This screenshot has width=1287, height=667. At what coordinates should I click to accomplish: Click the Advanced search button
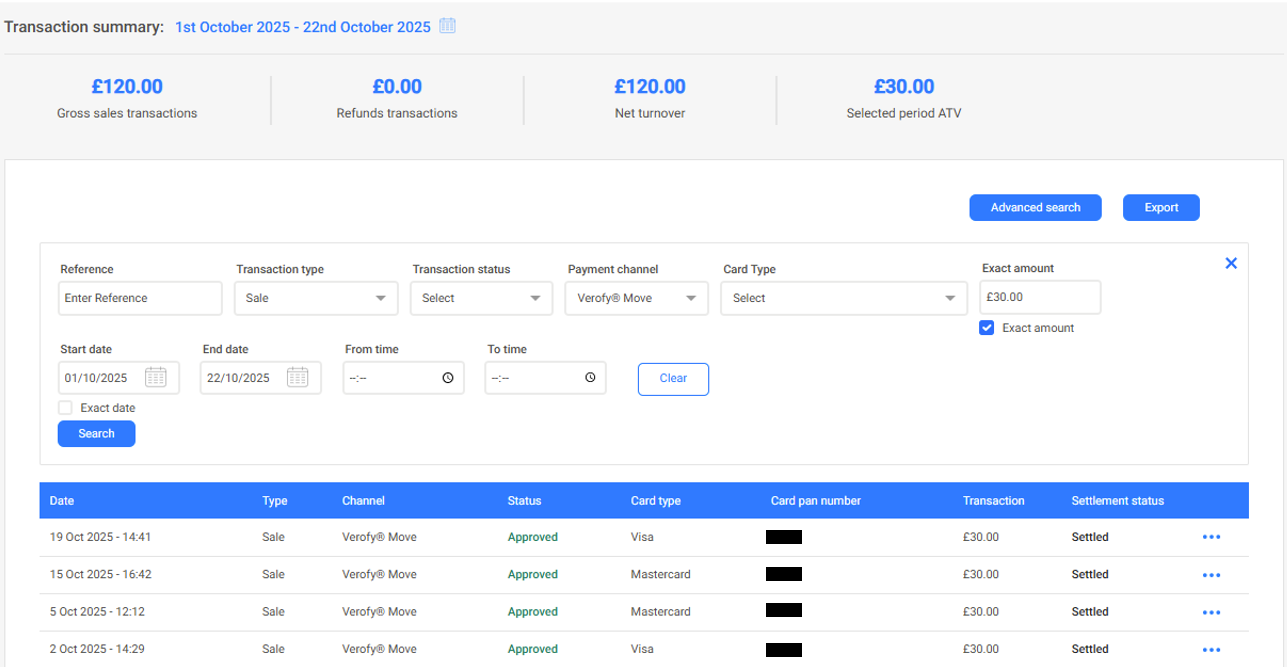click(x=1035, y=208)
